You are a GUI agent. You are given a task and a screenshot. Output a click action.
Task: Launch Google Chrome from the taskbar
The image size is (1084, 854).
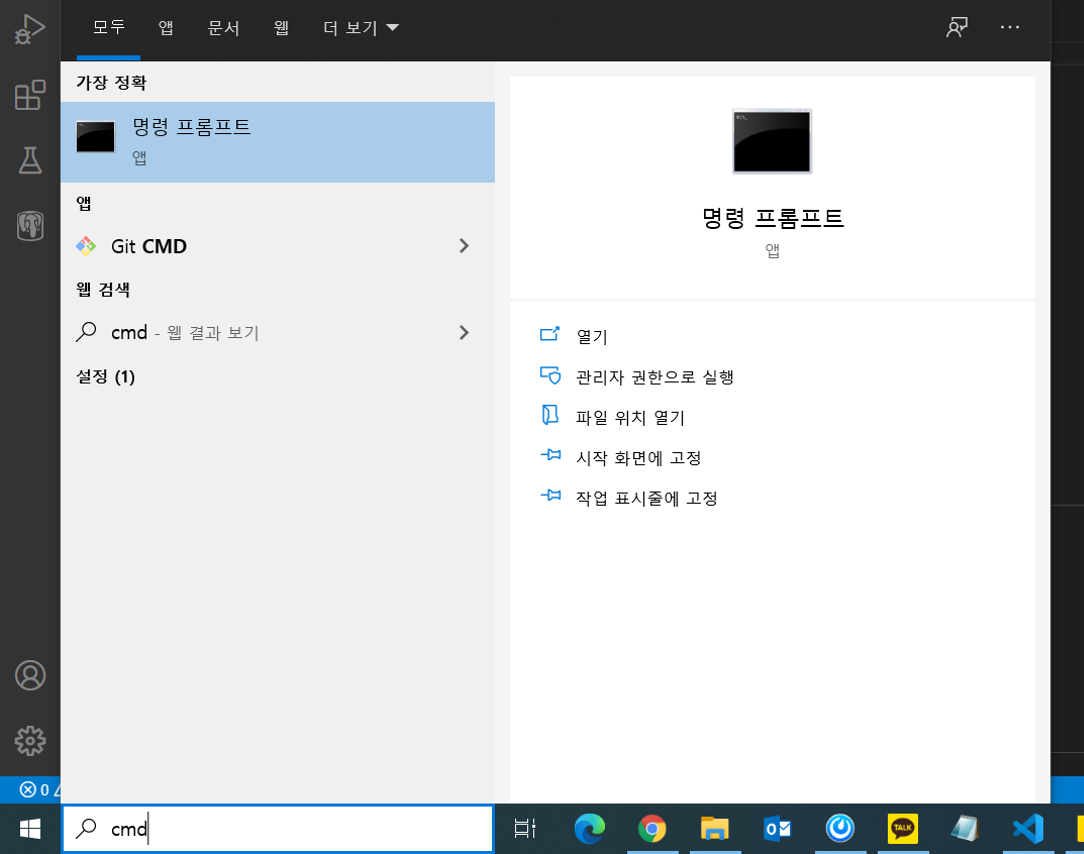tap(652, 828)
